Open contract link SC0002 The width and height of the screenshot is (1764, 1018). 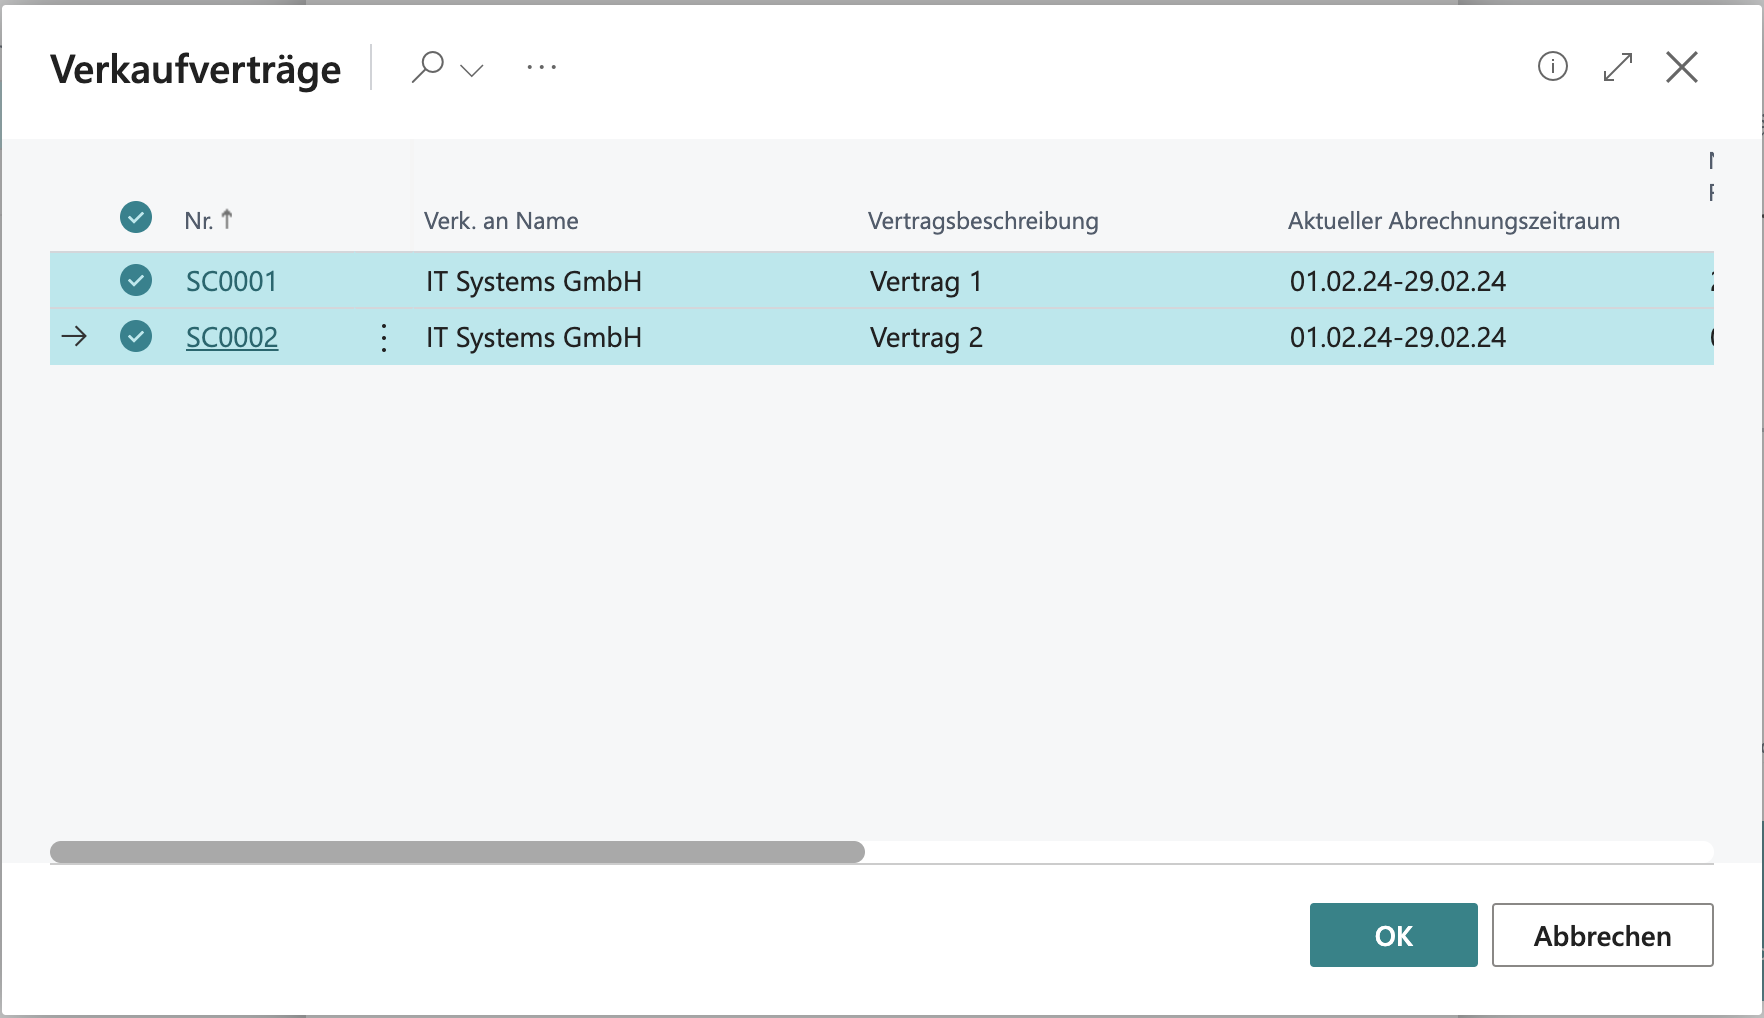pos(231,337)
